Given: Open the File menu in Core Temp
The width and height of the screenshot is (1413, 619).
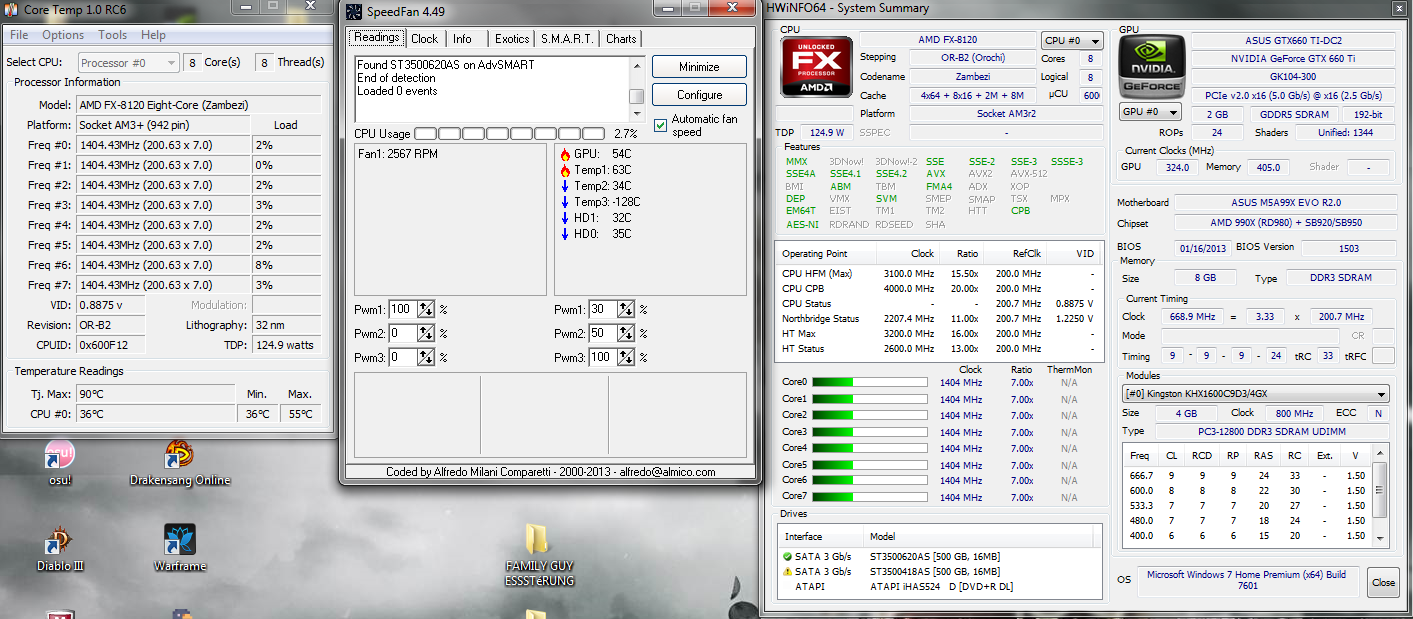Looking at the screenshot, I should click(19, 35).
